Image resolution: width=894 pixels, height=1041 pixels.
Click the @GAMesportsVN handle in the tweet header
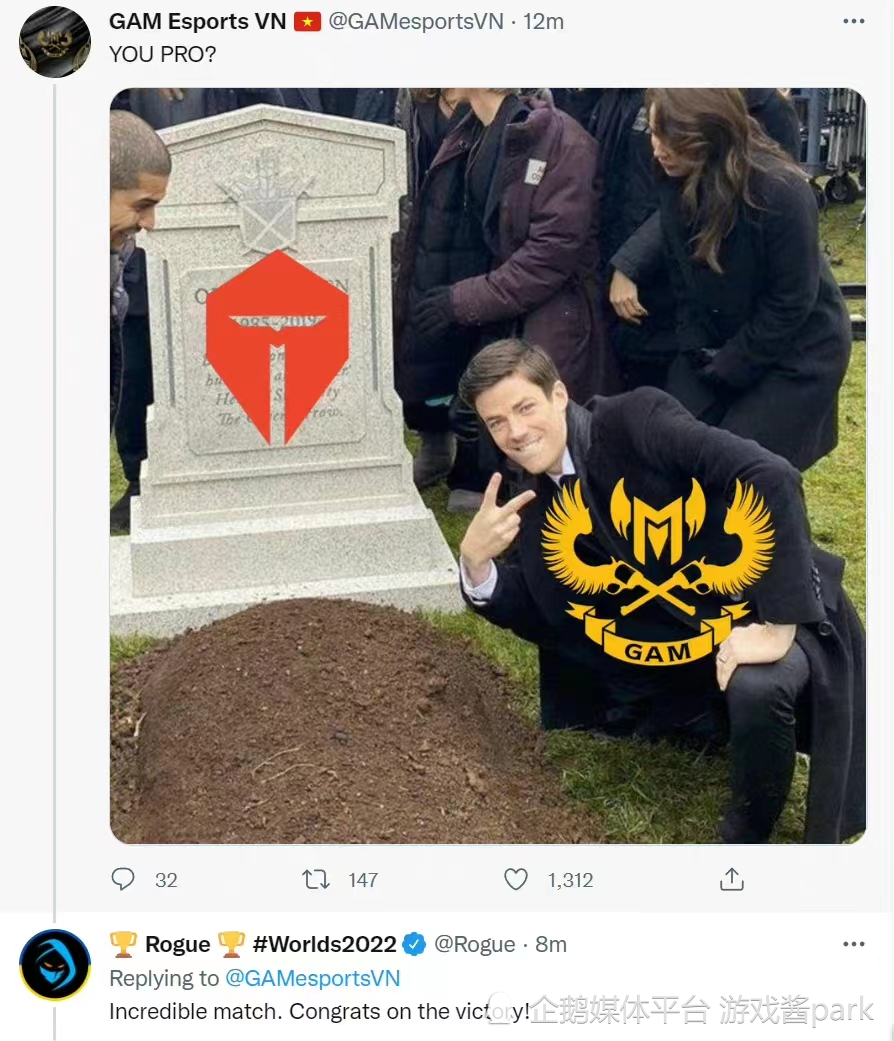tap(415, 21)
